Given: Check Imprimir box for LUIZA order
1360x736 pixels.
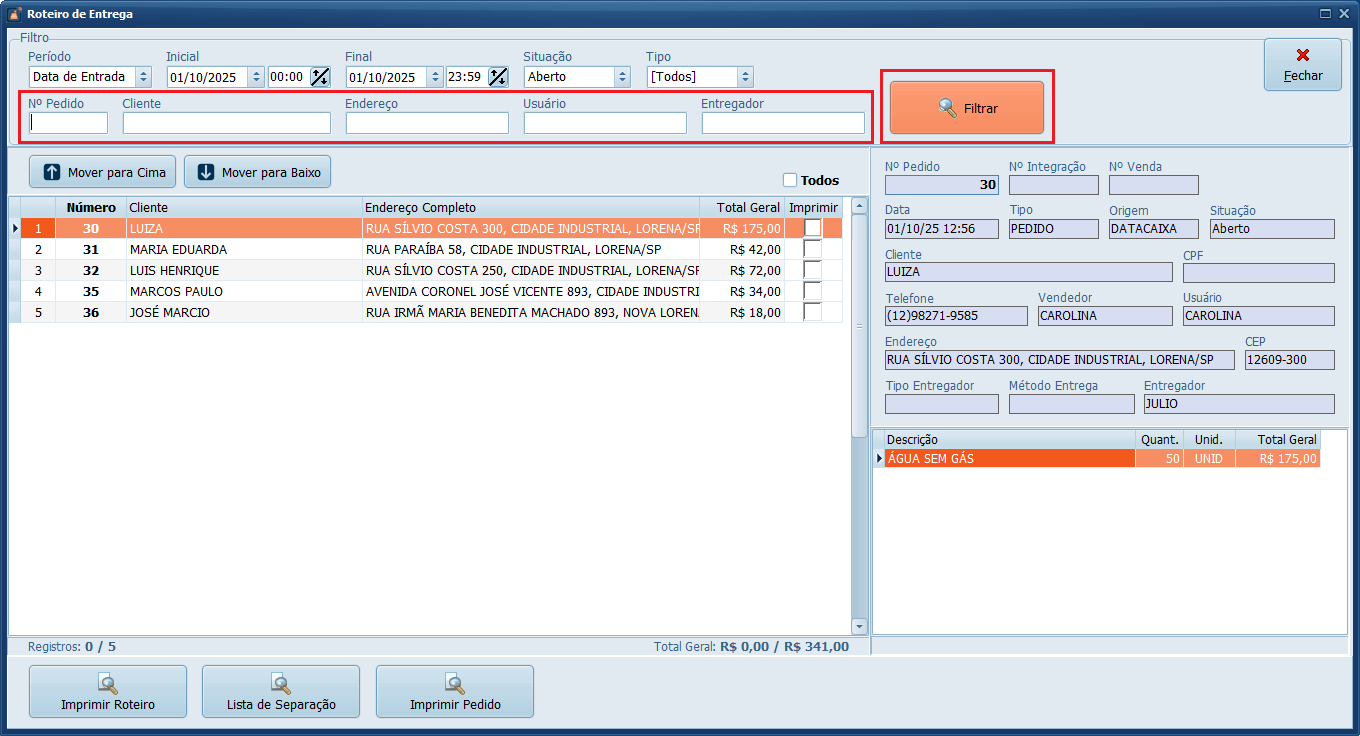Looking at the screenshot, I should (812, 228).
